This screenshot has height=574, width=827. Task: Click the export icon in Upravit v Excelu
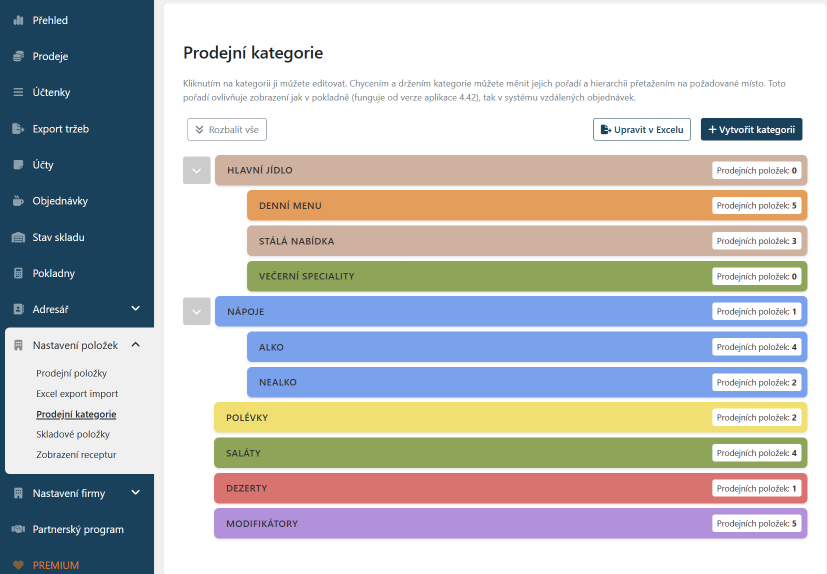coord(606,130)
